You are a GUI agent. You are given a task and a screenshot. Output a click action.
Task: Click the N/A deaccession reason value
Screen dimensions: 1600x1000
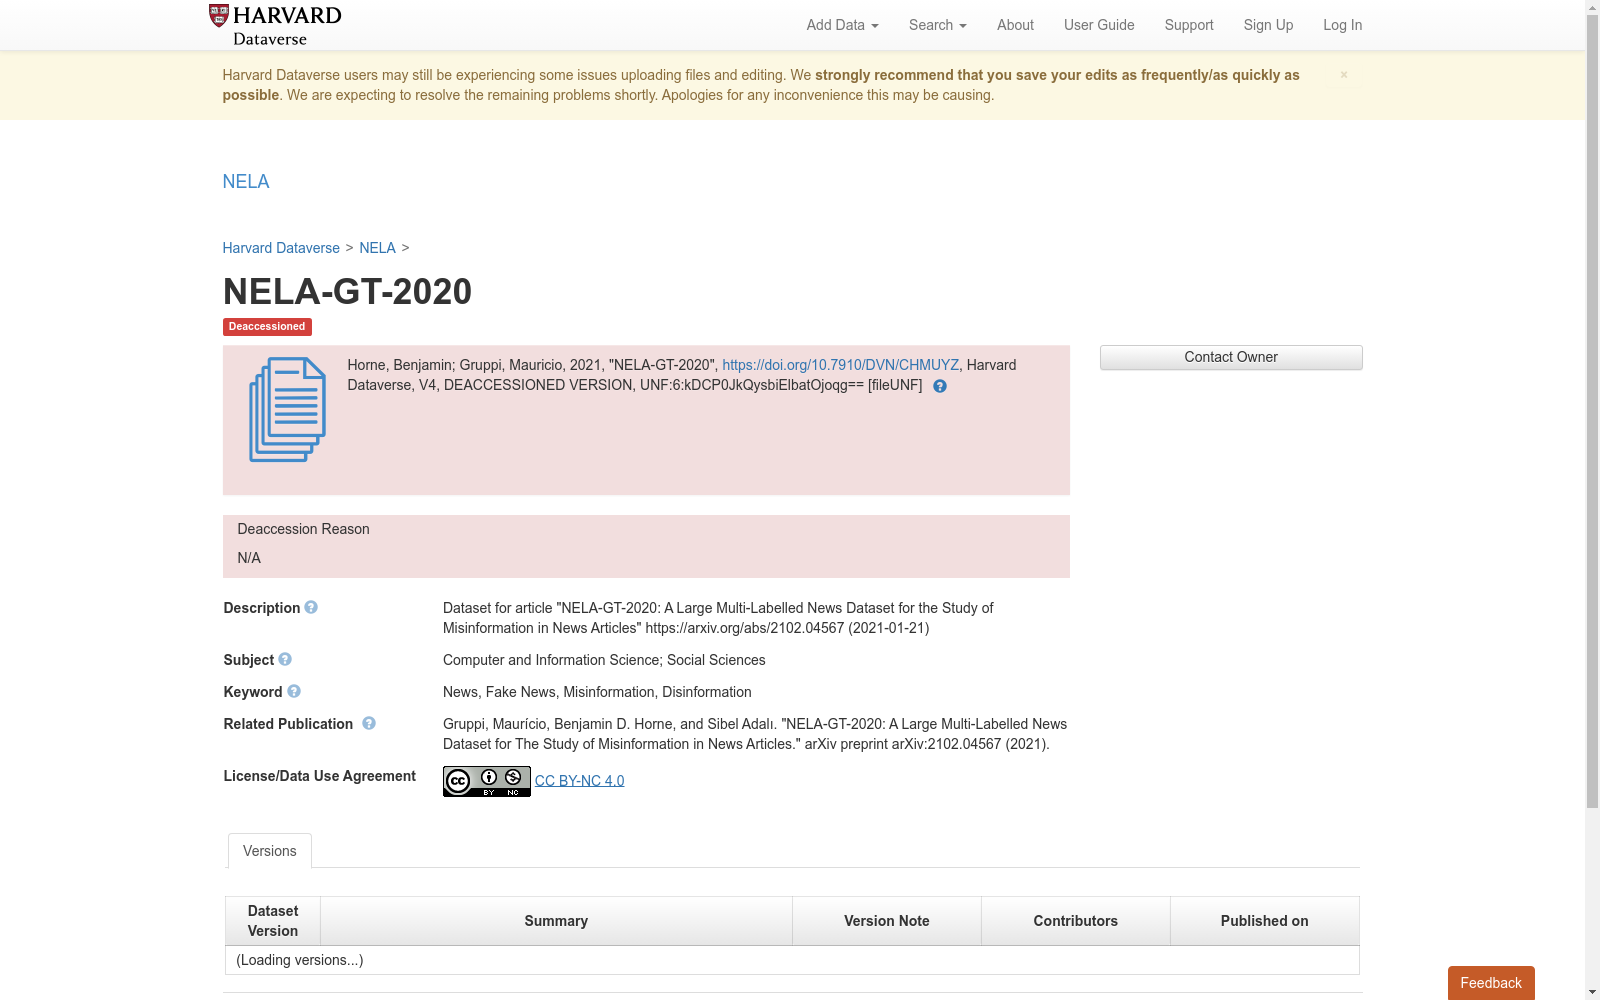pyautogui.click(x=249, y=558)
